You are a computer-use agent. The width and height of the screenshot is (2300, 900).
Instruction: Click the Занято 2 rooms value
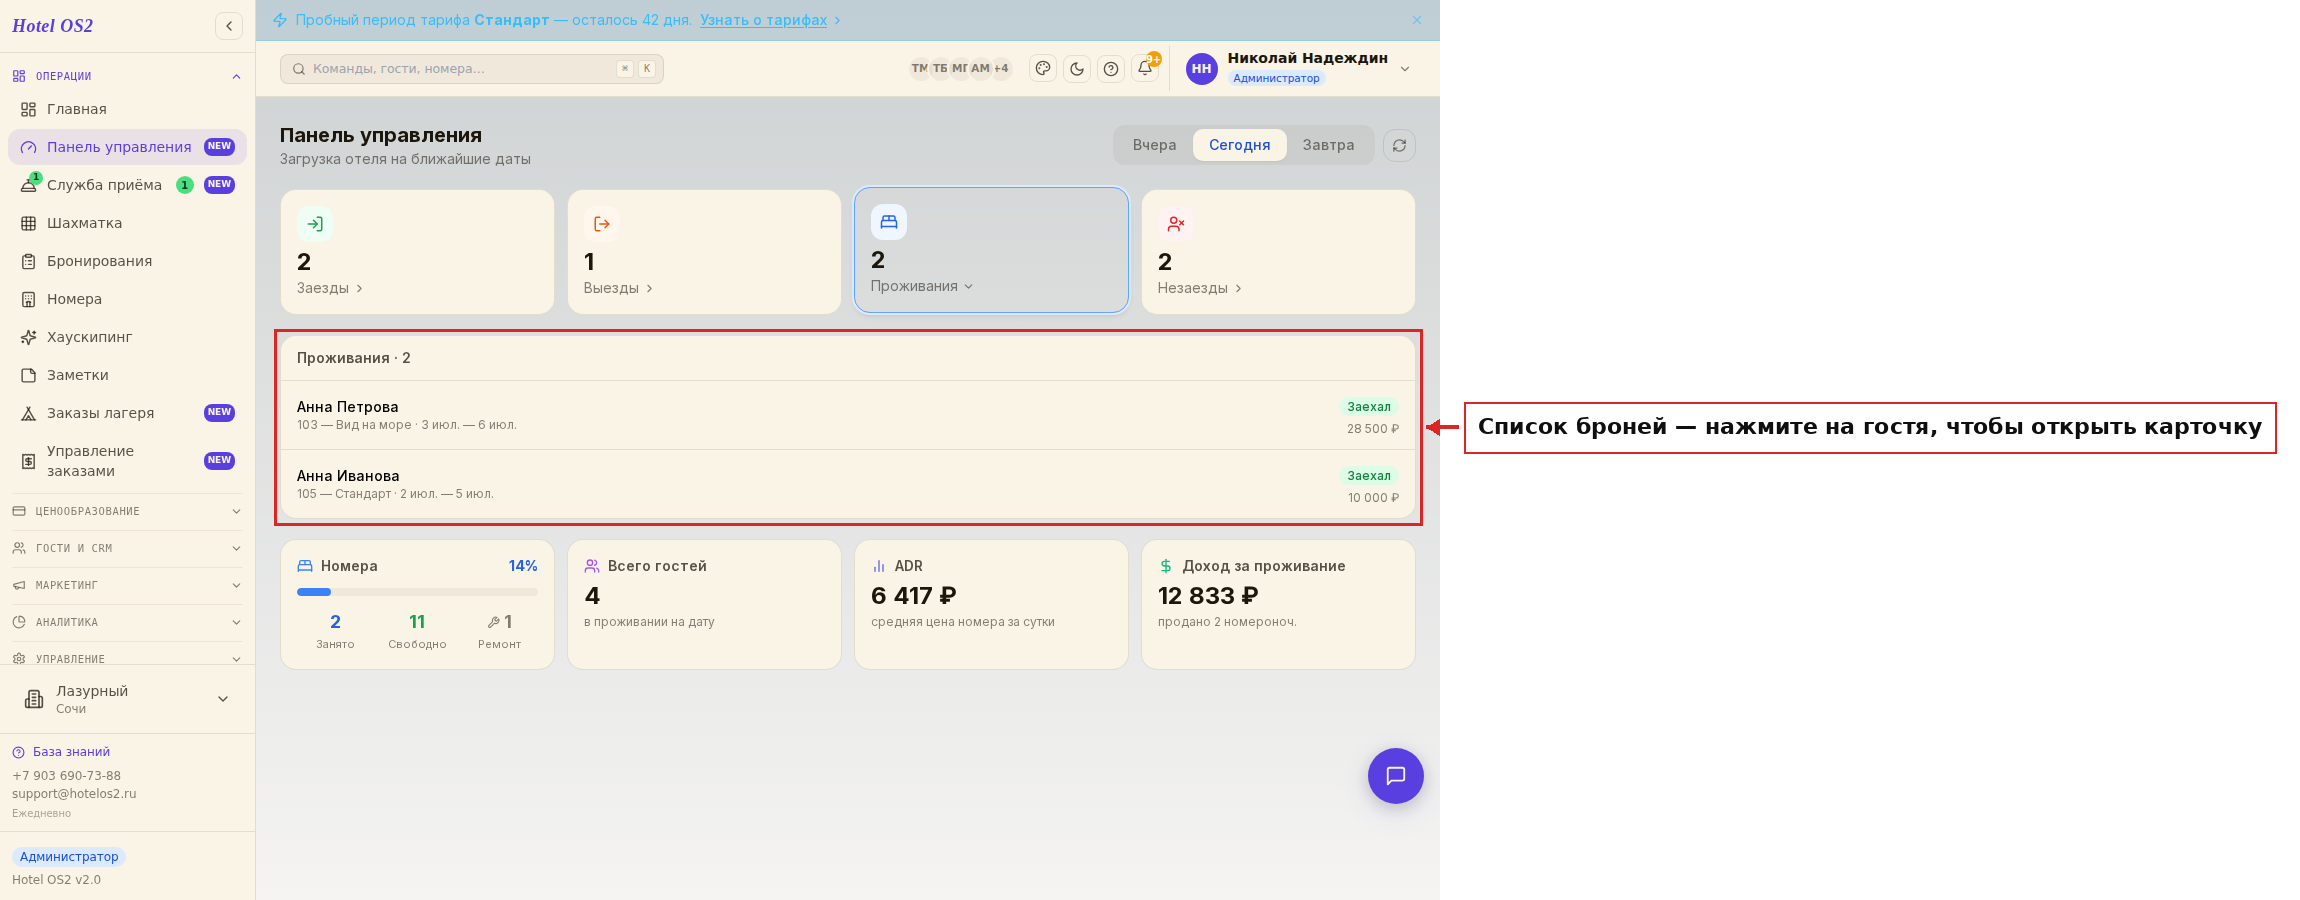tap(335, 622)
